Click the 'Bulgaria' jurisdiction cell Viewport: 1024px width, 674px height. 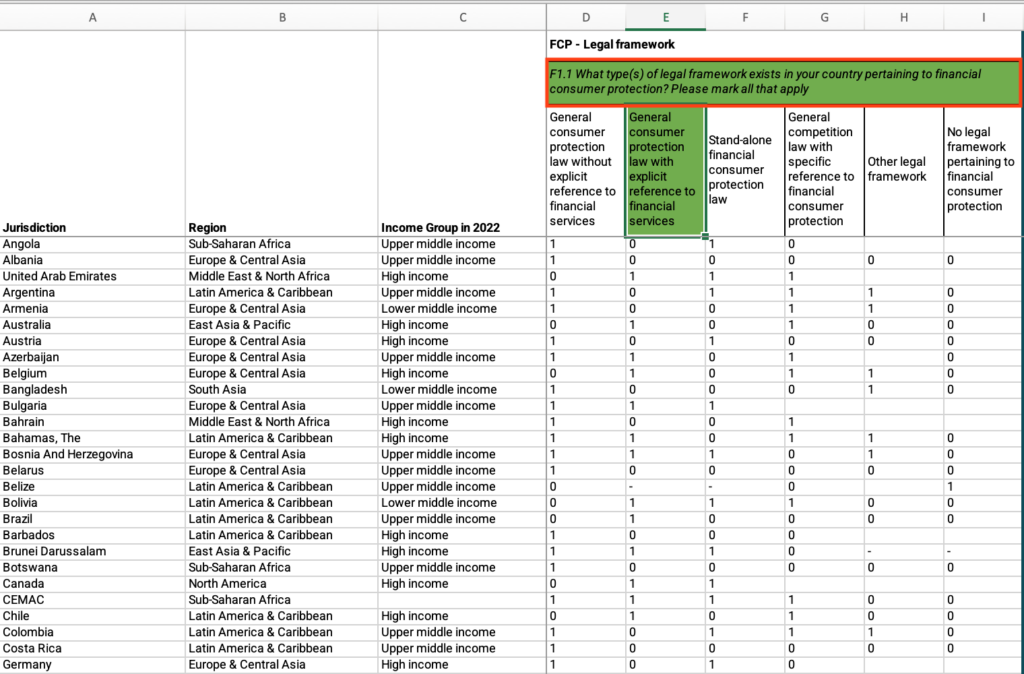click(x=93, y=406)
